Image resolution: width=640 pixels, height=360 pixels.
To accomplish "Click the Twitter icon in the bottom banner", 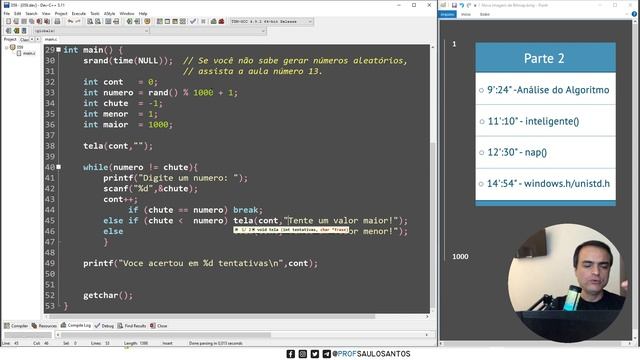I will pyautogui.click(x=315, y=354).
